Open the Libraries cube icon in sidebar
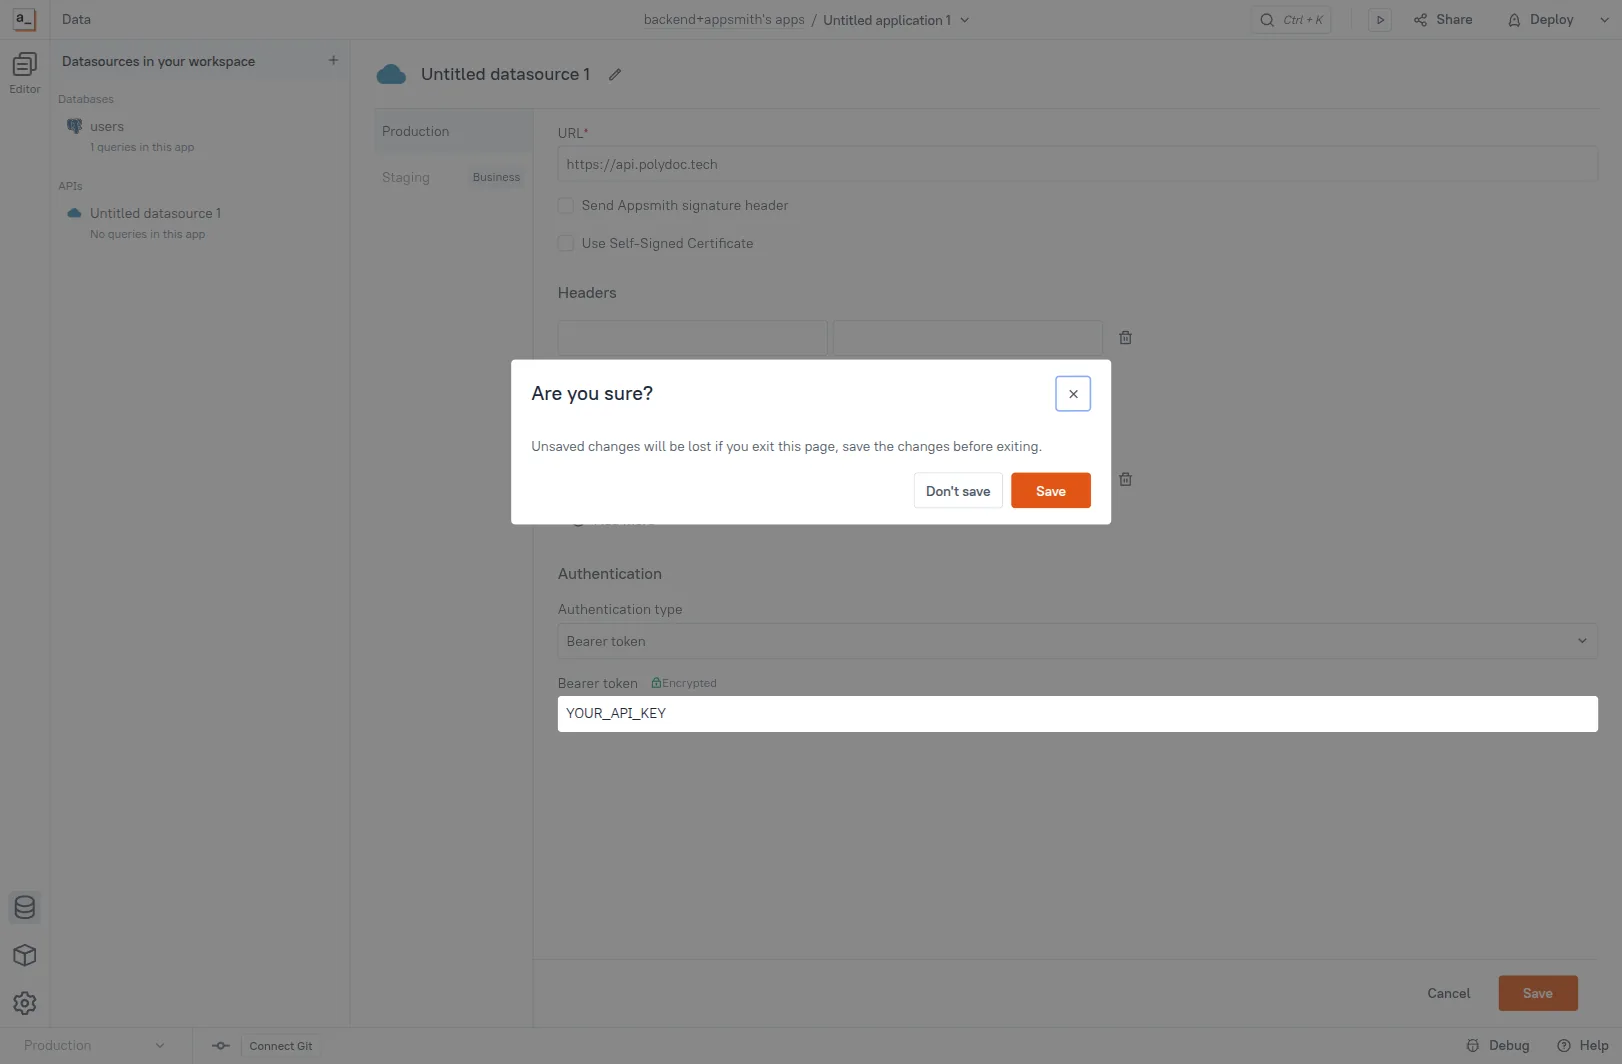This screenshot has width=1622, height=1064. coord(25,955)
